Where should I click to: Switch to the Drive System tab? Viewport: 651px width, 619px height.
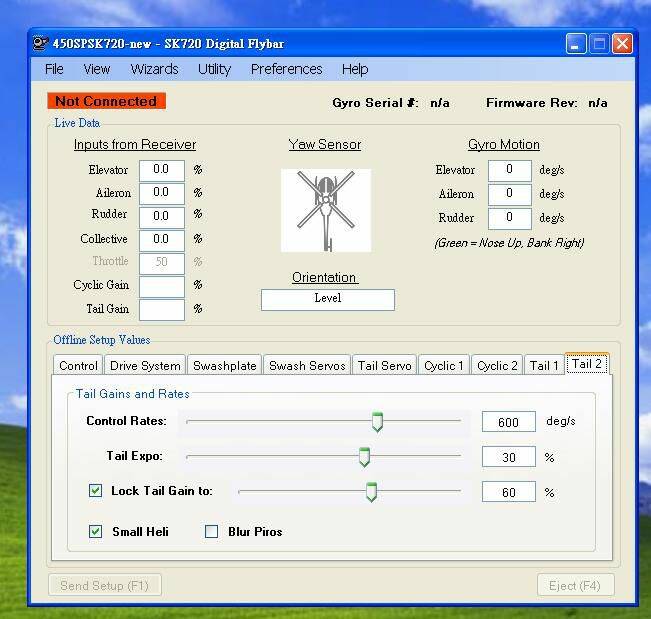[145, 365]
